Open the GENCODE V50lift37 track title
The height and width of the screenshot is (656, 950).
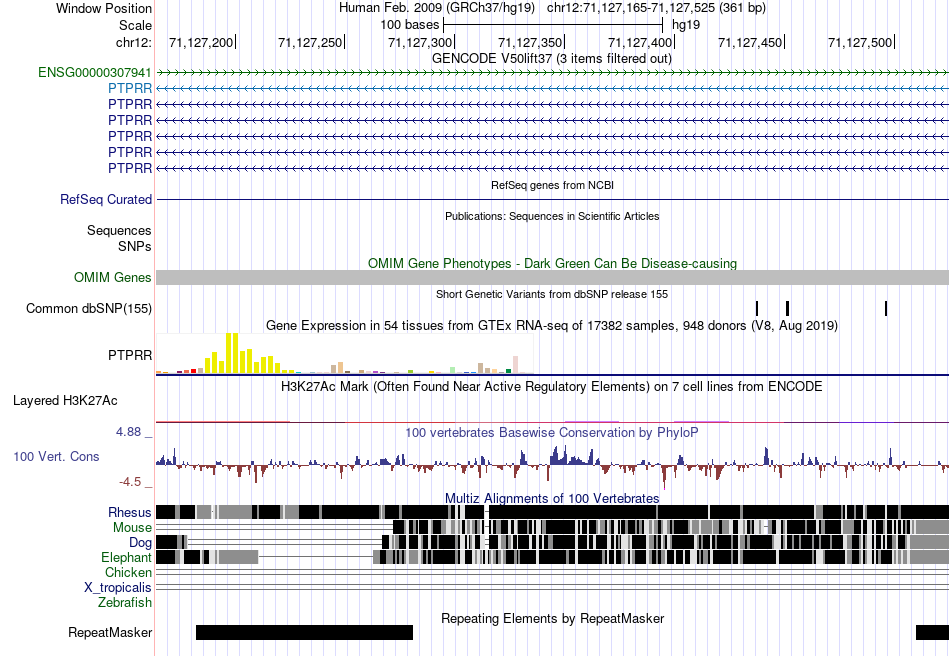[x=552, y=58]
